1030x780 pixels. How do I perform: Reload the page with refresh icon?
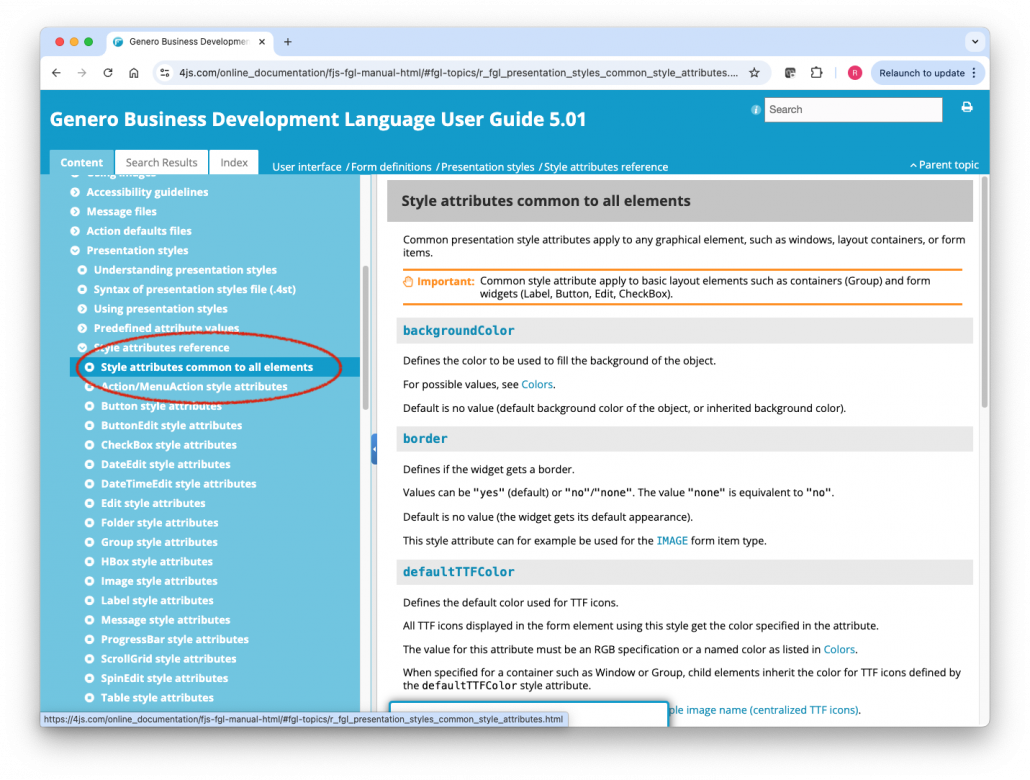pos(108,73)
